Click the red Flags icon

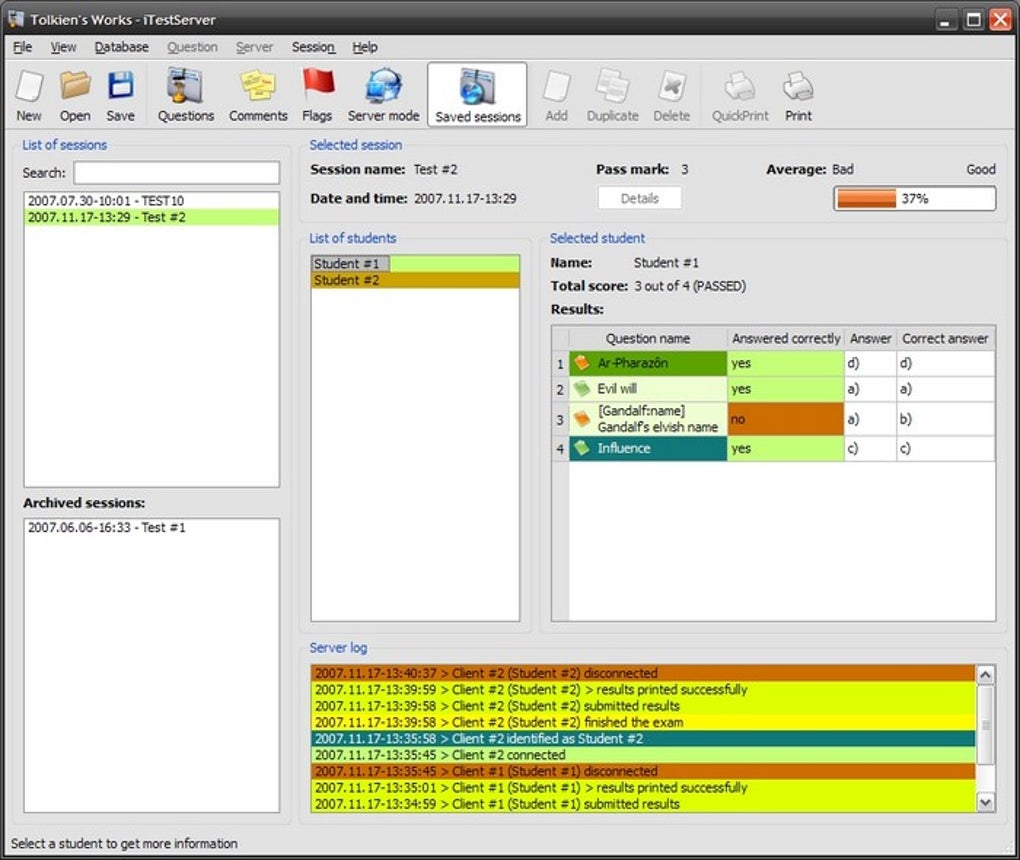[317, 95]
